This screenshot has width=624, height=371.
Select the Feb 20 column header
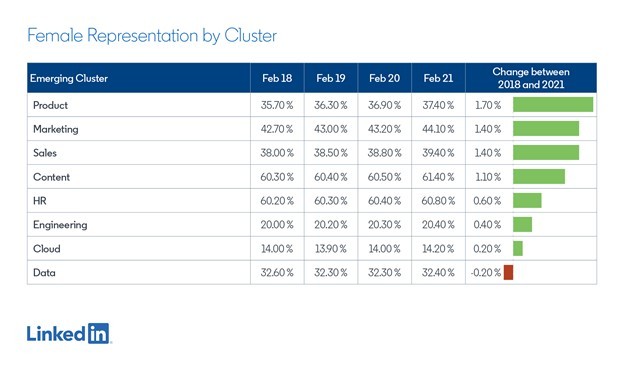pyautogui.click(x=384, y=78)
